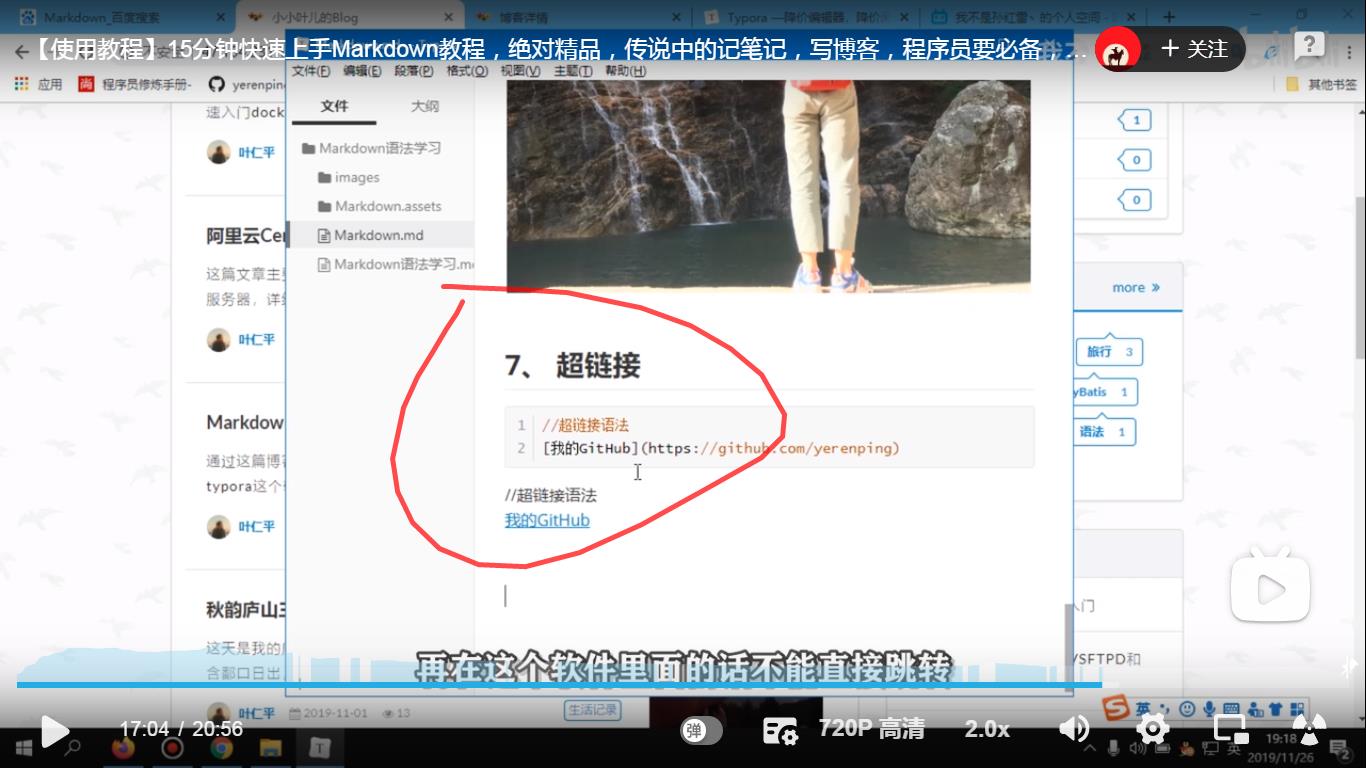This screenshot has height=768, width=1366.
Task: Click the 17:04 / 20:56 time display
Action: 181,729
